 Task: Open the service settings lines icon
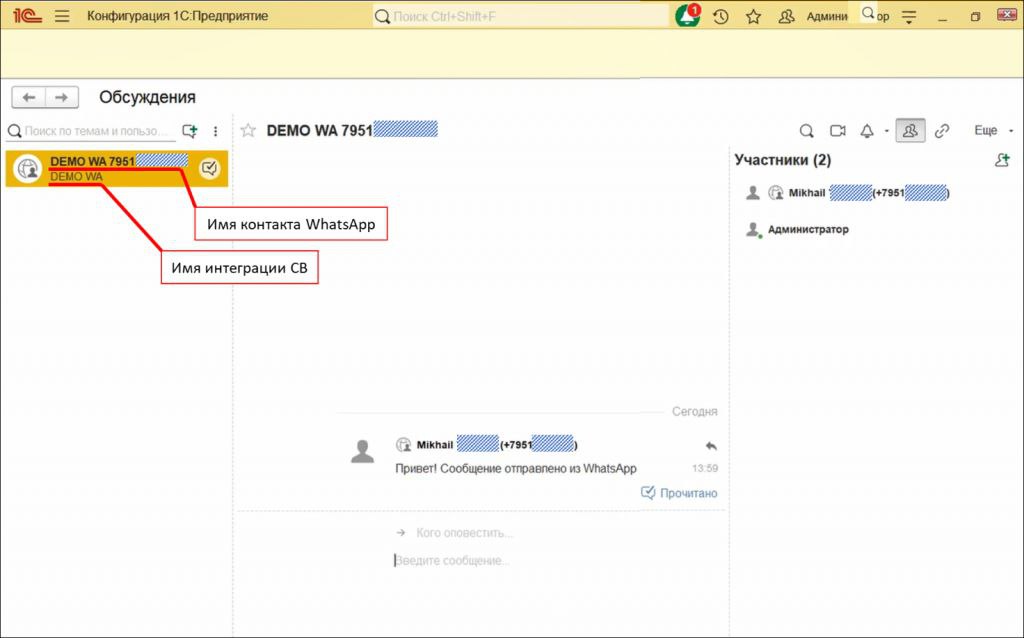click(909, 17)
